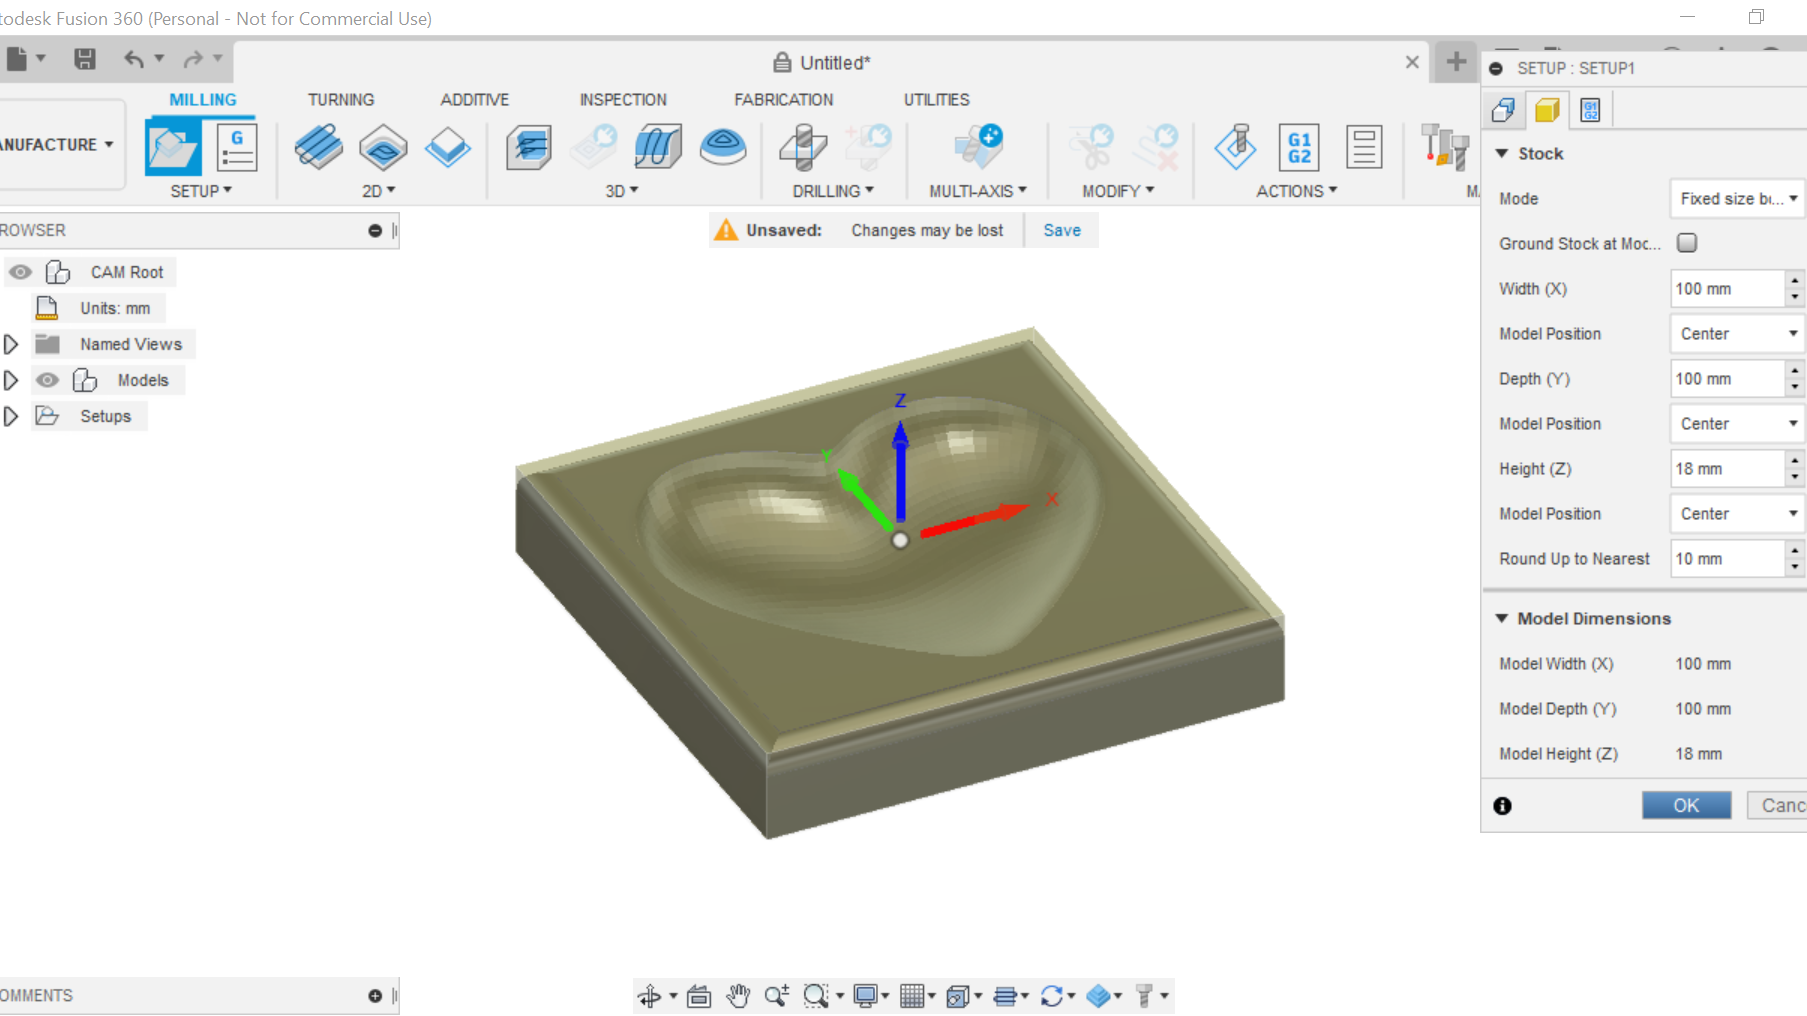Screen dimensions: 1807x1016
Task: Click the Post Process G1 G2 icon
Action: (x=1299, y=147)
